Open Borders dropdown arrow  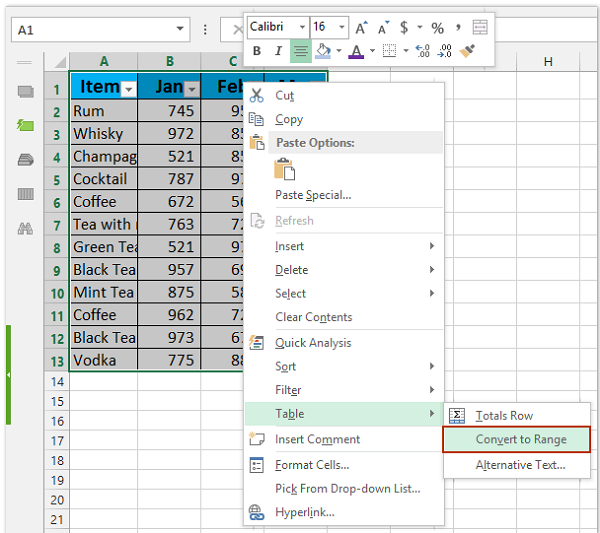click(406, 51)
